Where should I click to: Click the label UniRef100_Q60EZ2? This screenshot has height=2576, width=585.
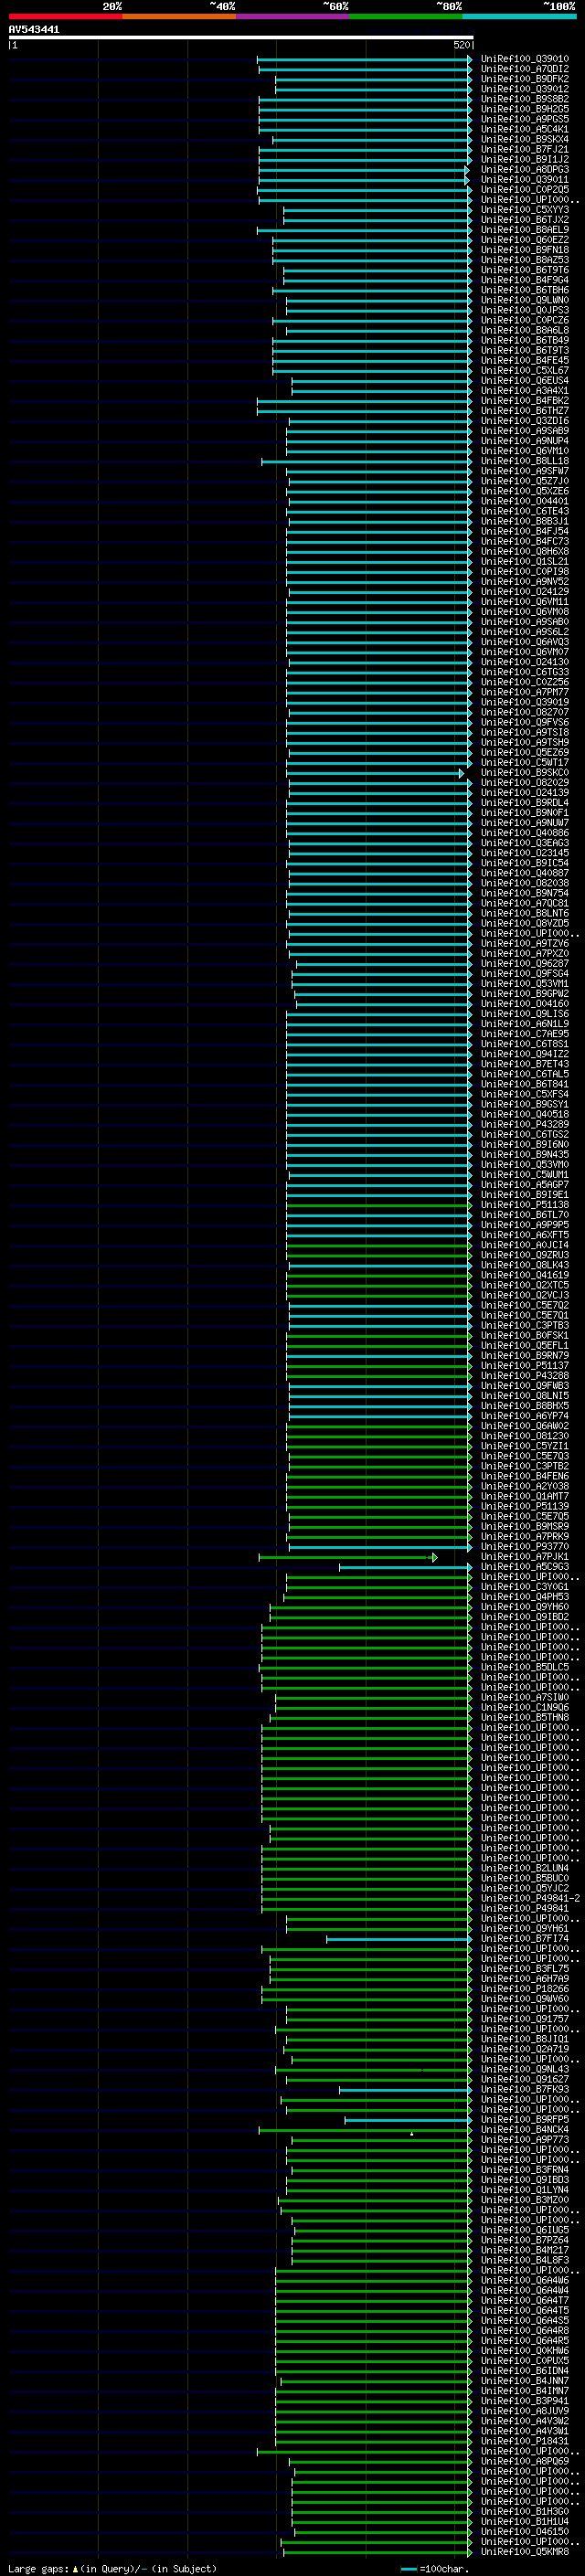(525, 240)
